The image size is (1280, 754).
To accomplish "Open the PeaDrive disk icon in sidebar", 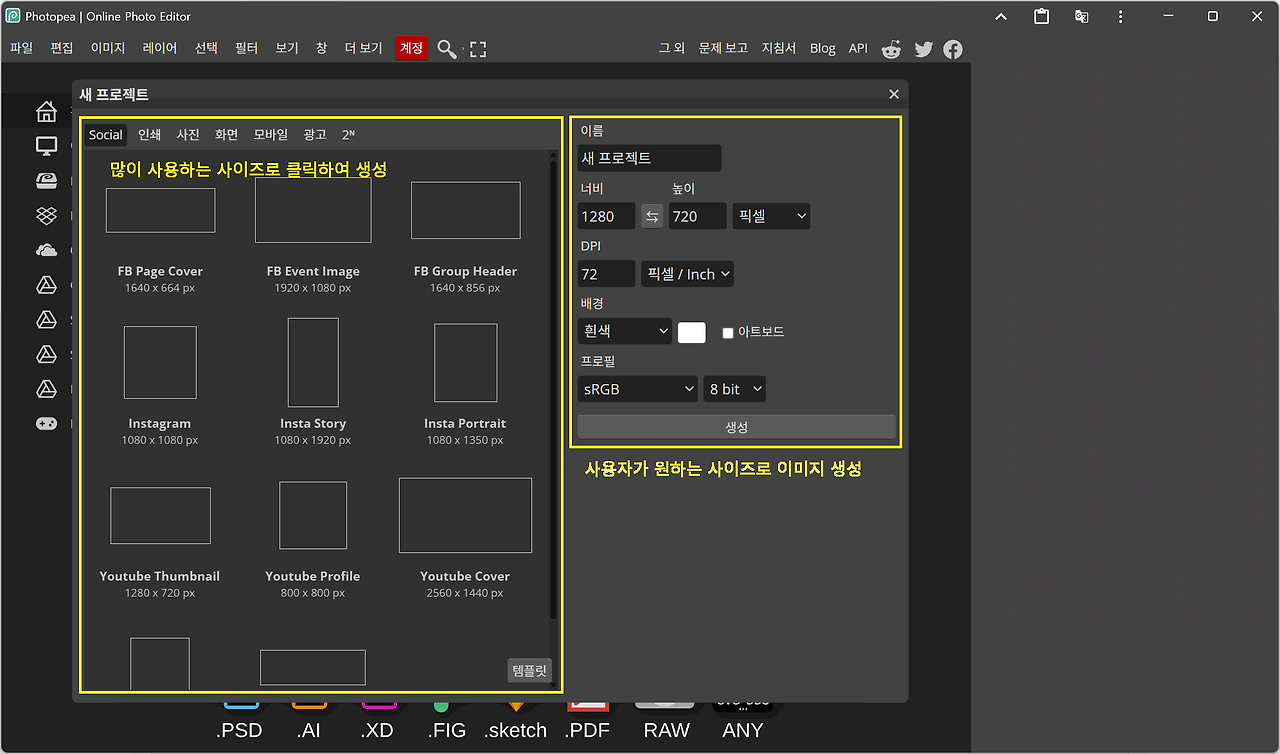I will pos(46,181).
